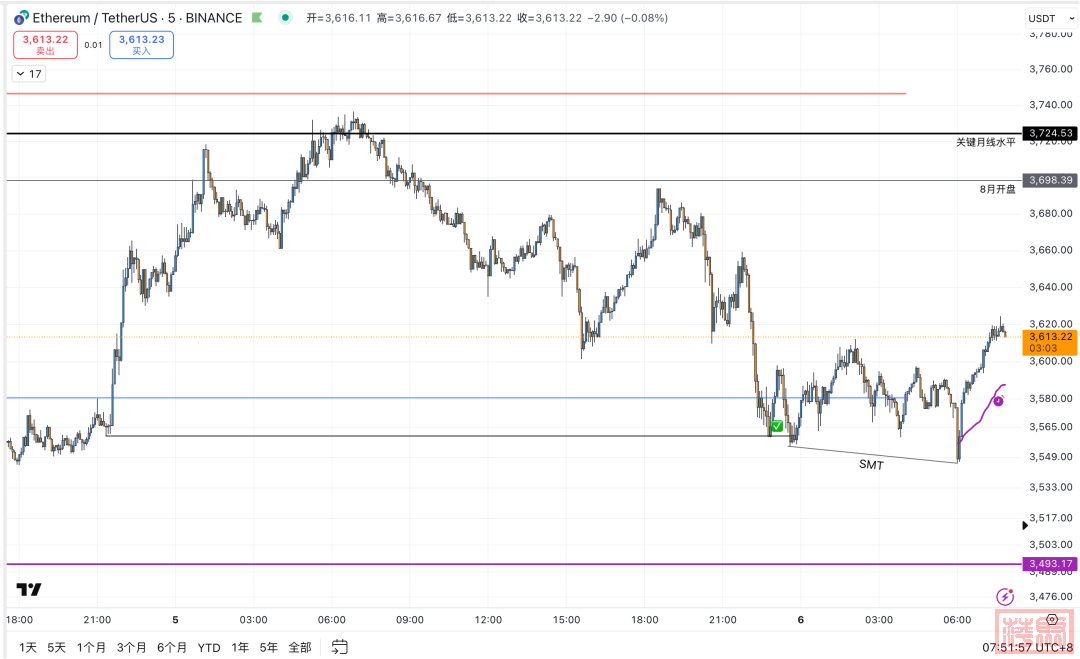Open timezone menu showing UTC+8

click(1035, 647)
